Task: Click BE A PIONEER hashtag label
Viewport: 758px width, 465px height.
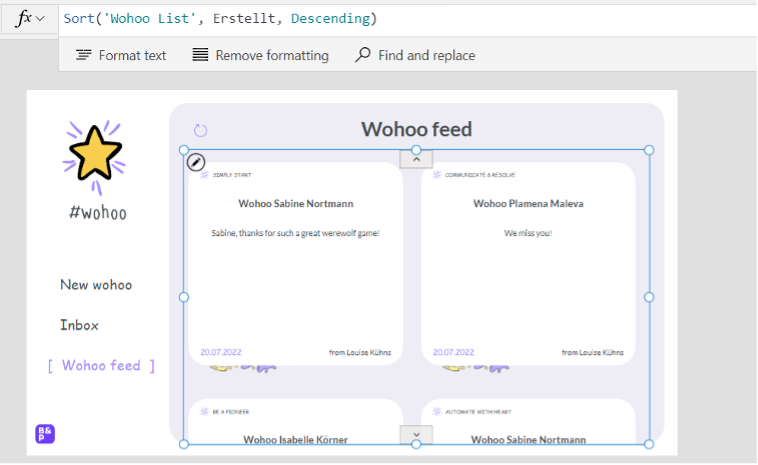Action: pyautogui.click(x=231, y=412)
